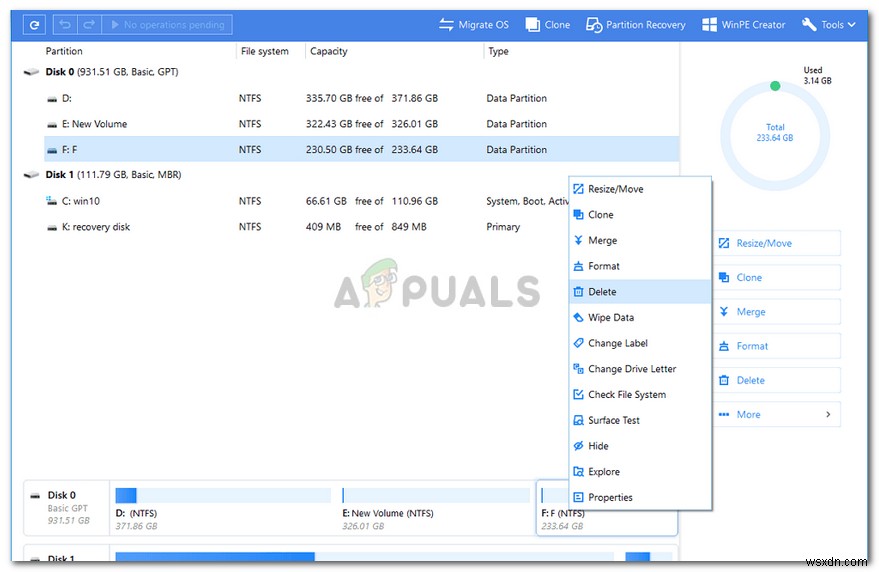Click the Merge button in right panel
This screenshot has width=879, height=572.
(x=777, y=312)
